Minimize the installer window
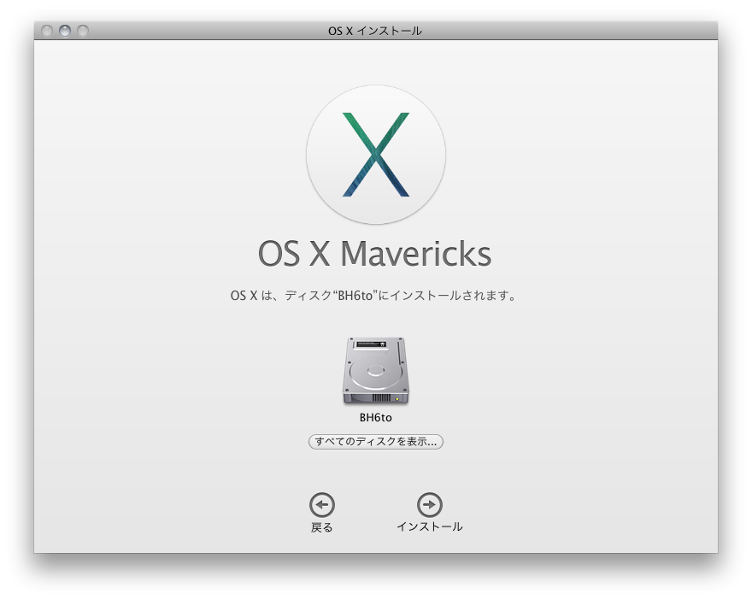Viewport: 752px width, 600px height. [x=65, y=31]
